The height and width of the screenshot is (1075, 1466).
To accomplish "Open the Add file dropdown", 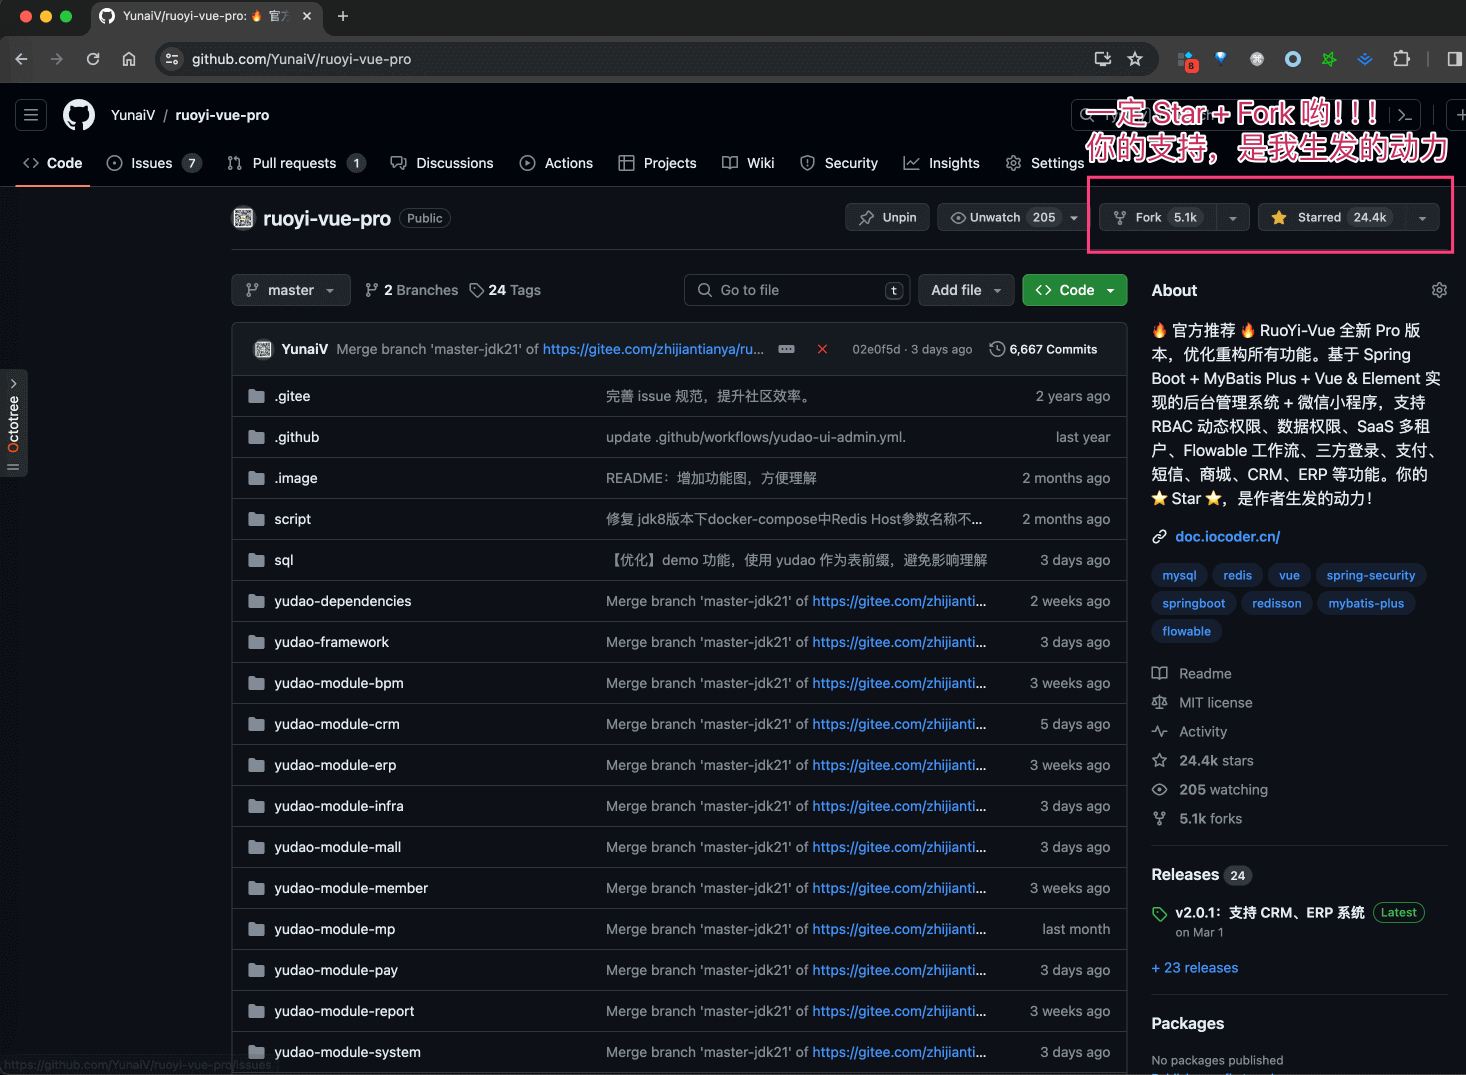I will tap(966, 290).
